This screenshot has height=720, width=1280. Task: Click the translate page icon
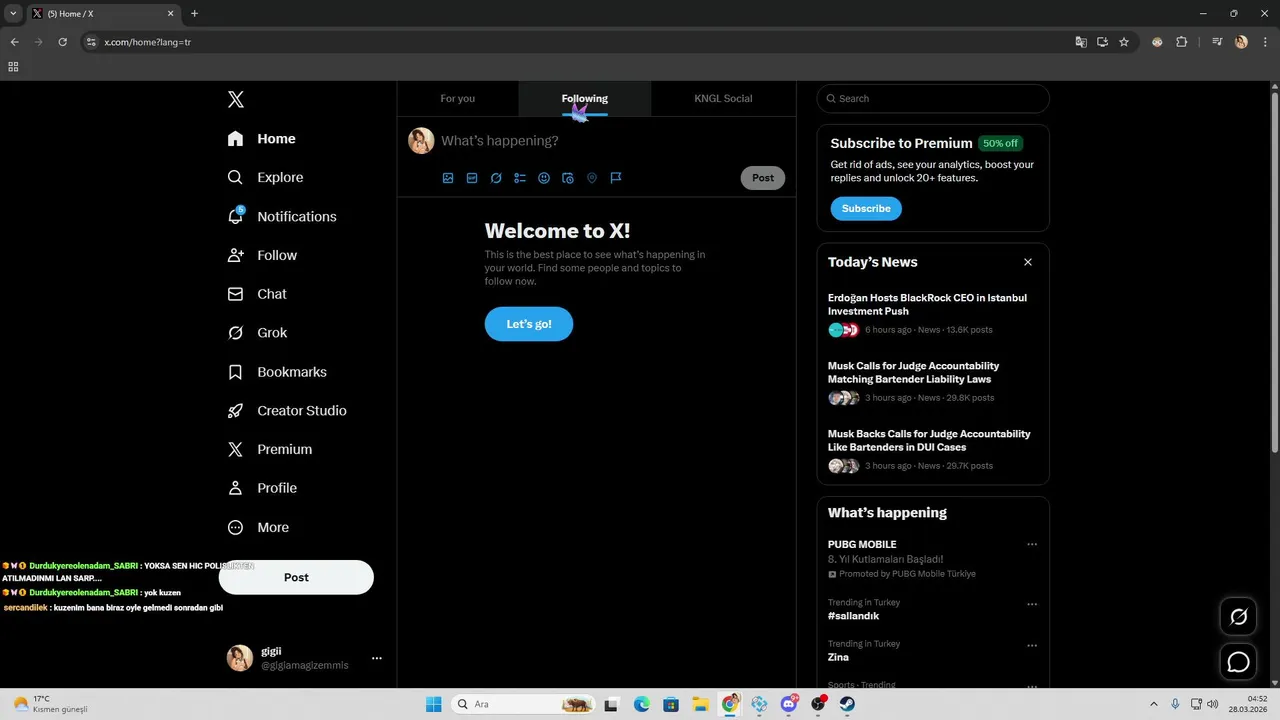1080,42
